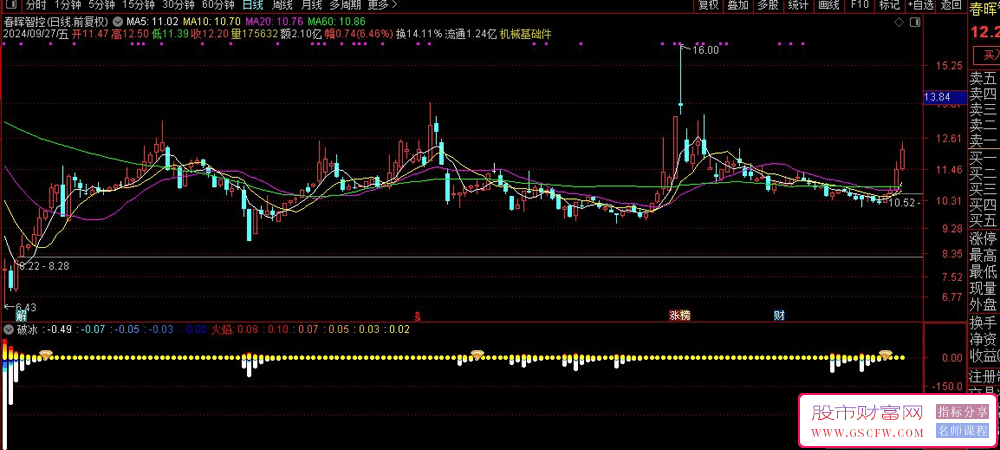The width and height of the screenshot is (1000, 450).
Task: Select the 30分钟 period tab
Action: 179,5
